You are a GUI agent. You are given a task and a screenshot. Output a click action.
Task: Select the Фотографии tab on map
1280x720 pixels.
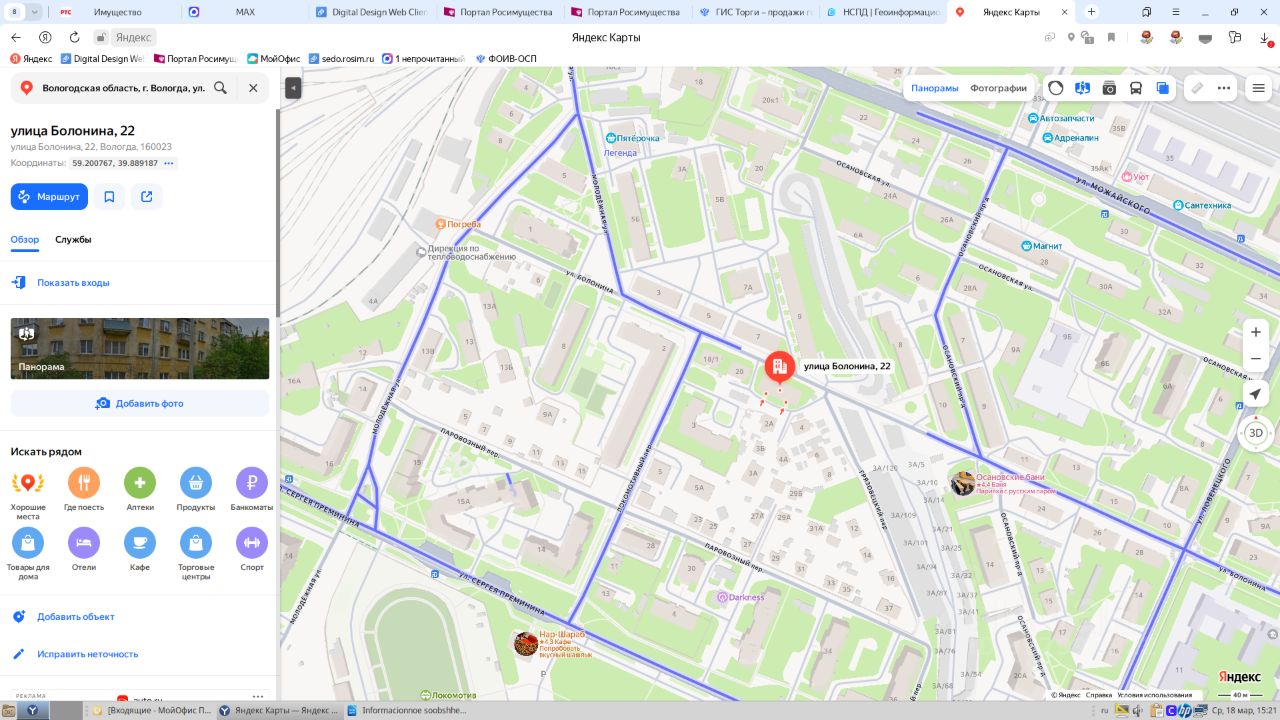pos(998,88)
